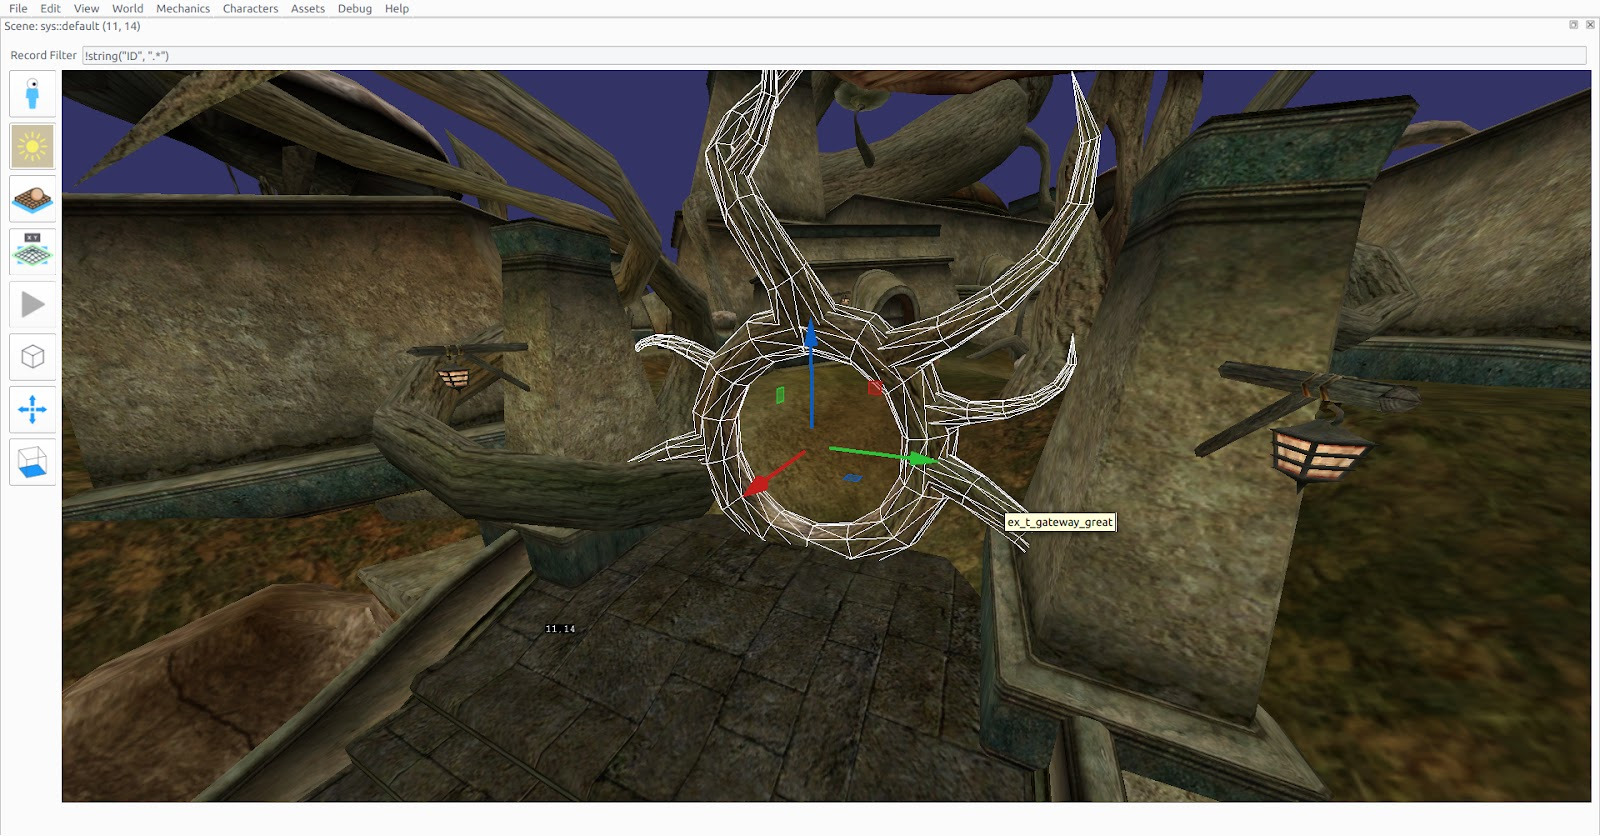The width and height of the screenshot is (1600, 836).
Task: Open the File menu
Action: coord(18,8)
